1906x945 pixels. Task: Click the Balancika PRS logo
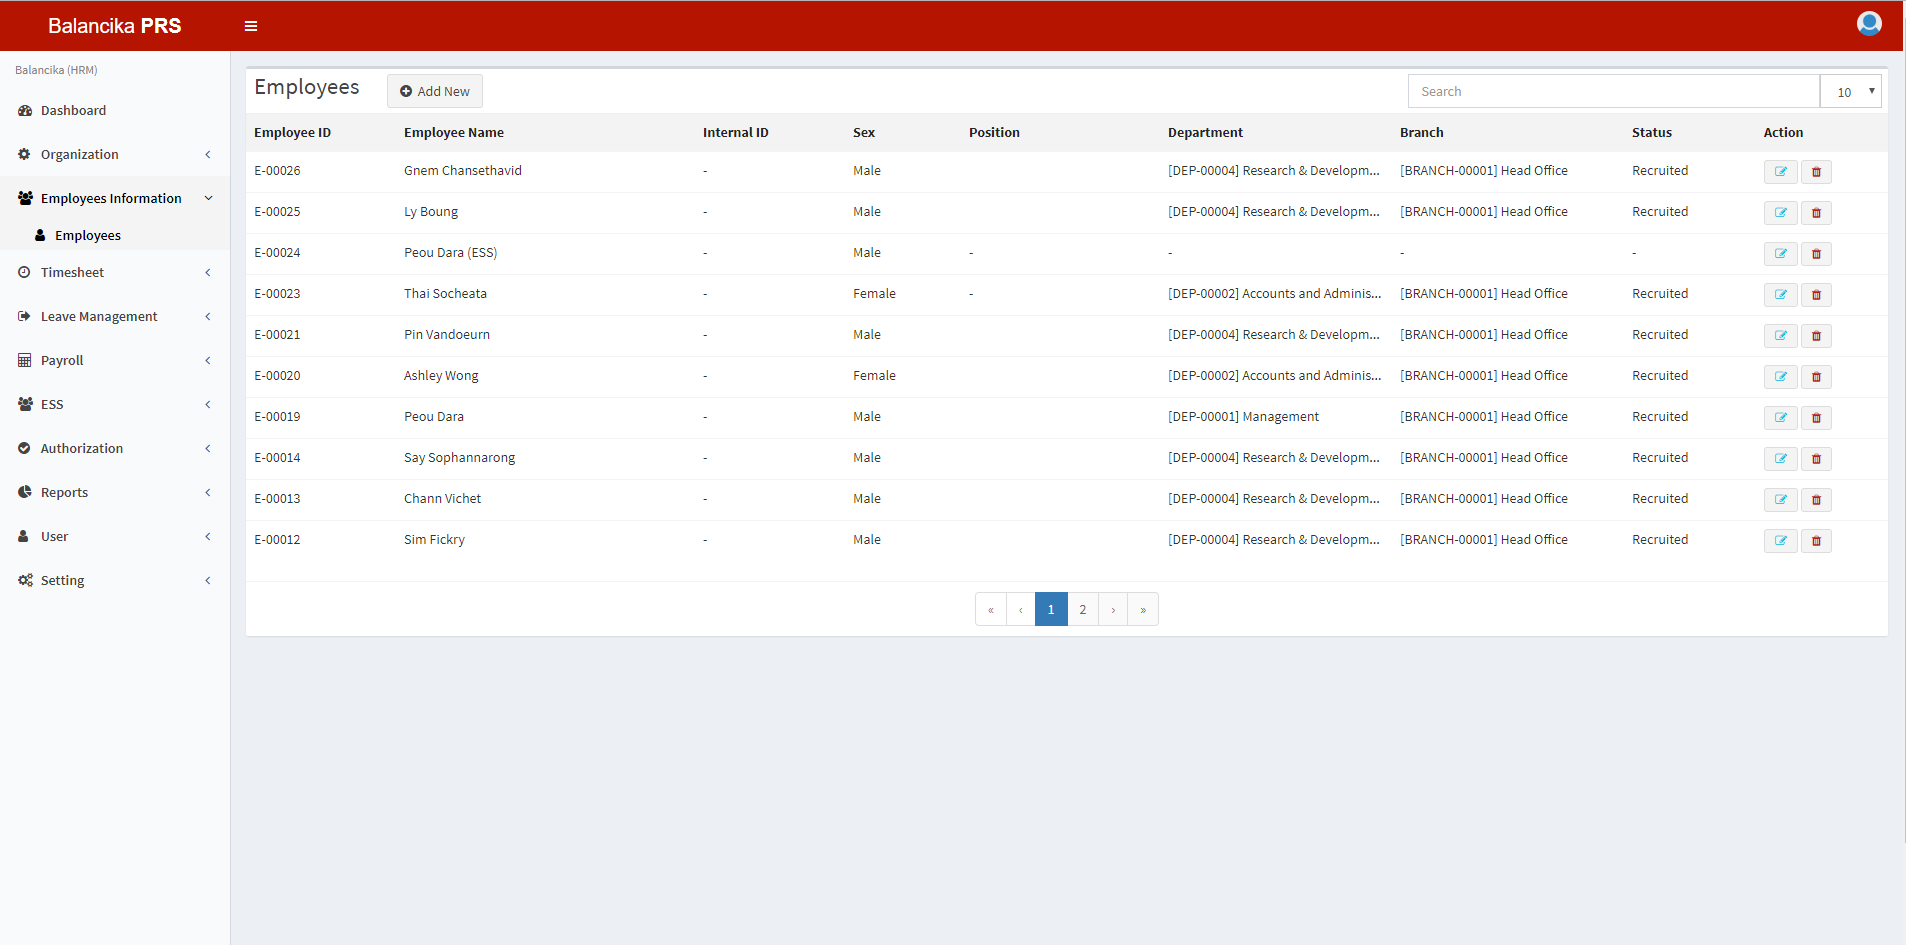point(115,26)
